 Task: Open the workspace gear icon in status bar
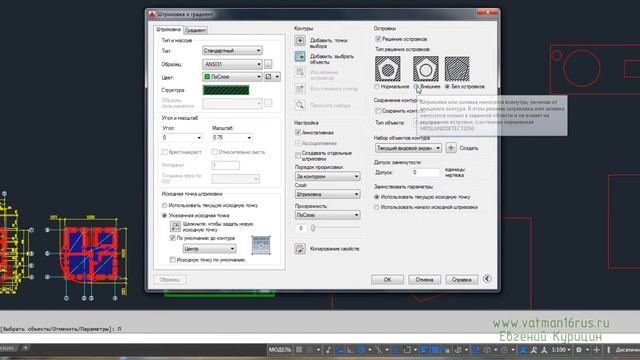(x=579, y=350)
